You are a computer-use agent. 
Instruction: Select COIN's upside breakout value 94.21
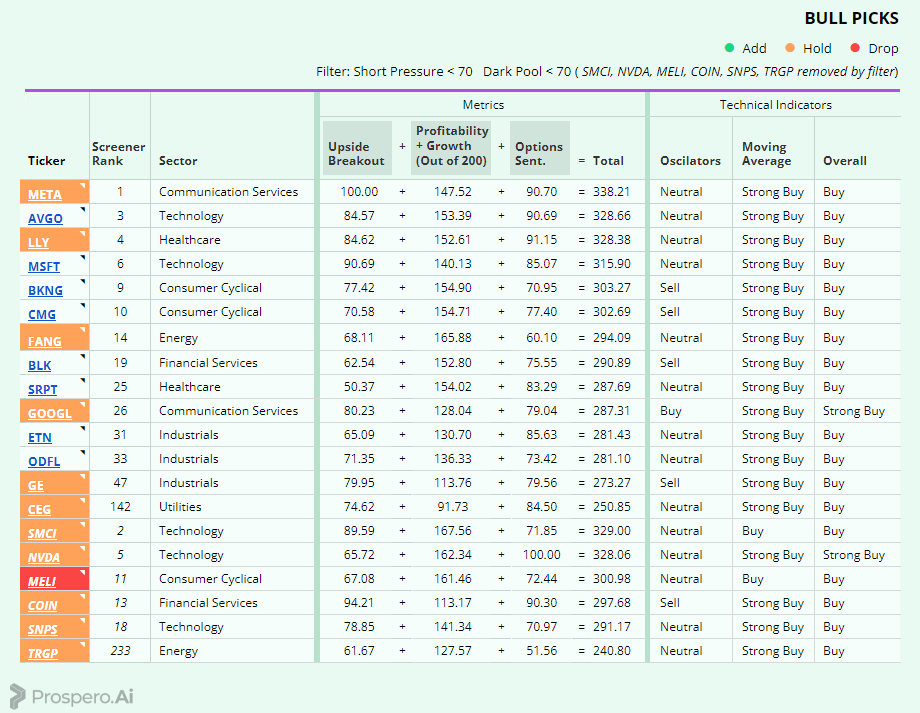359,603
